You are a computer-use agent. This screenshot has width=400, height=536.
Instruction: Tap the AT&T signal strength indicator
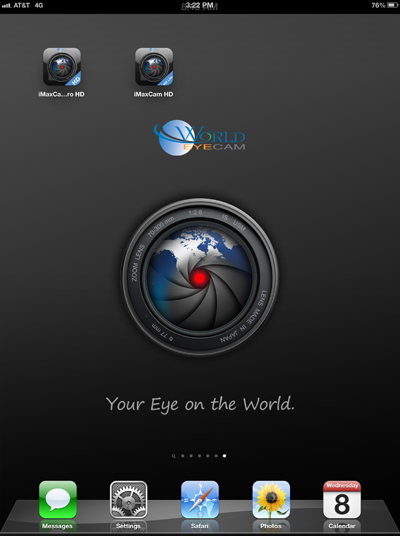[x=6, y=6]
